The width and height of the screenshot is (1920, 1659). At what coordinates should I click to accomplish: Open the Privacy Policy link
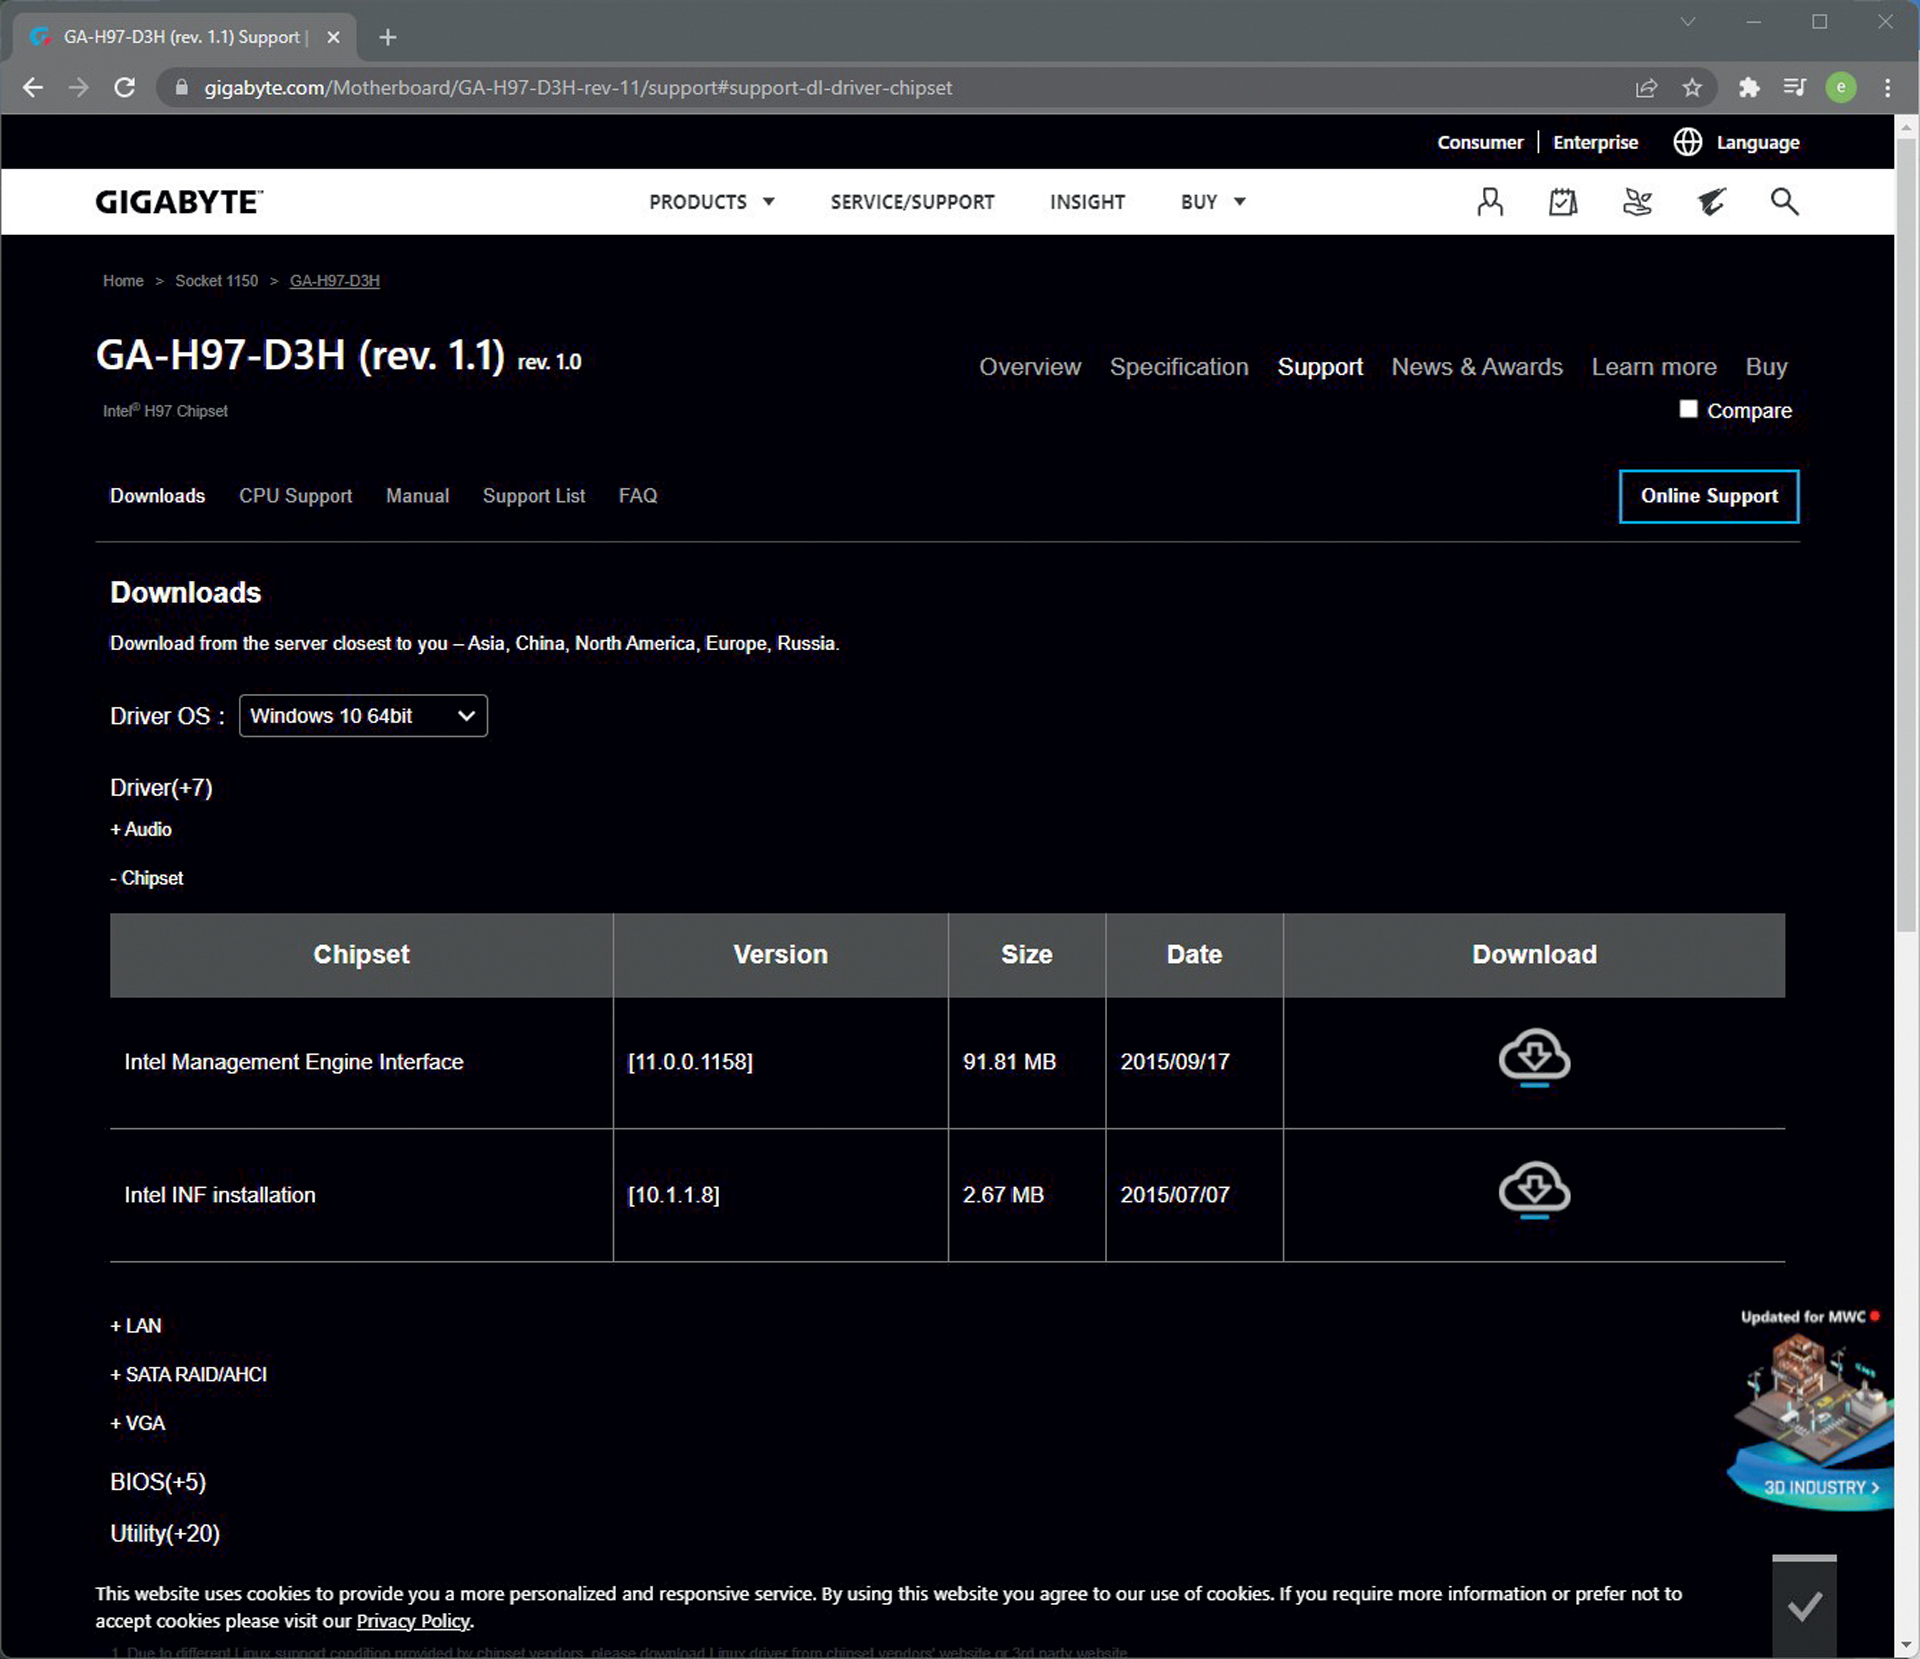413,1621
